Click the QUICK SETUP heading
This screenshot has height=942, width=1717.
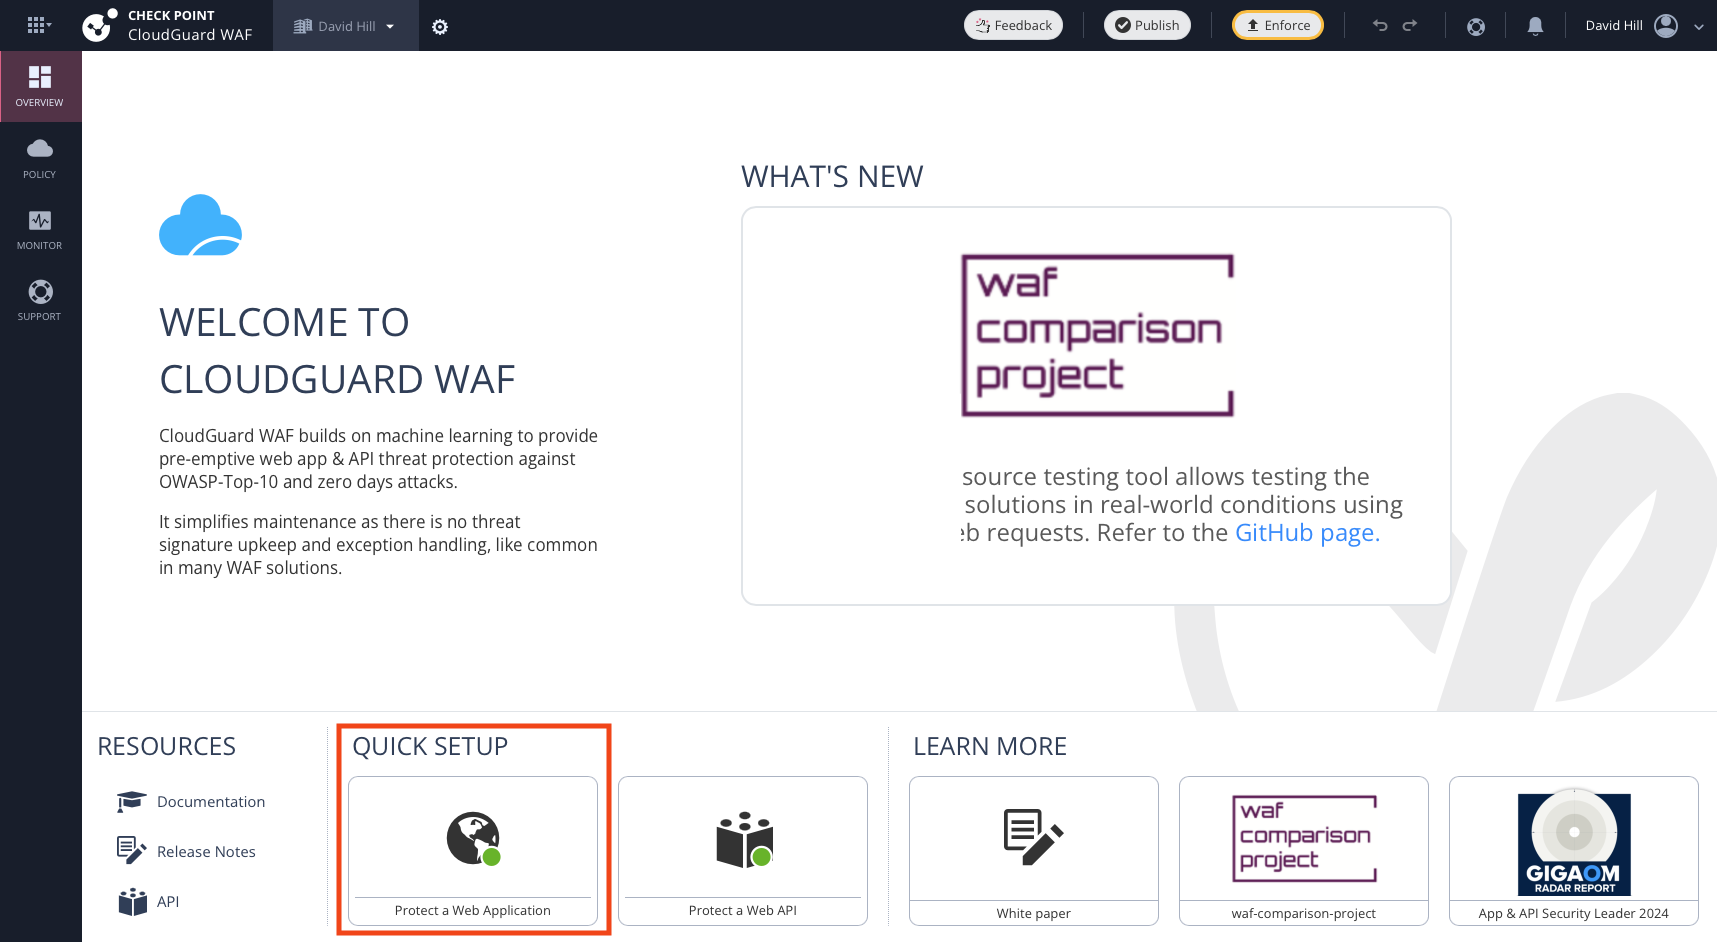tap(430, 747)
